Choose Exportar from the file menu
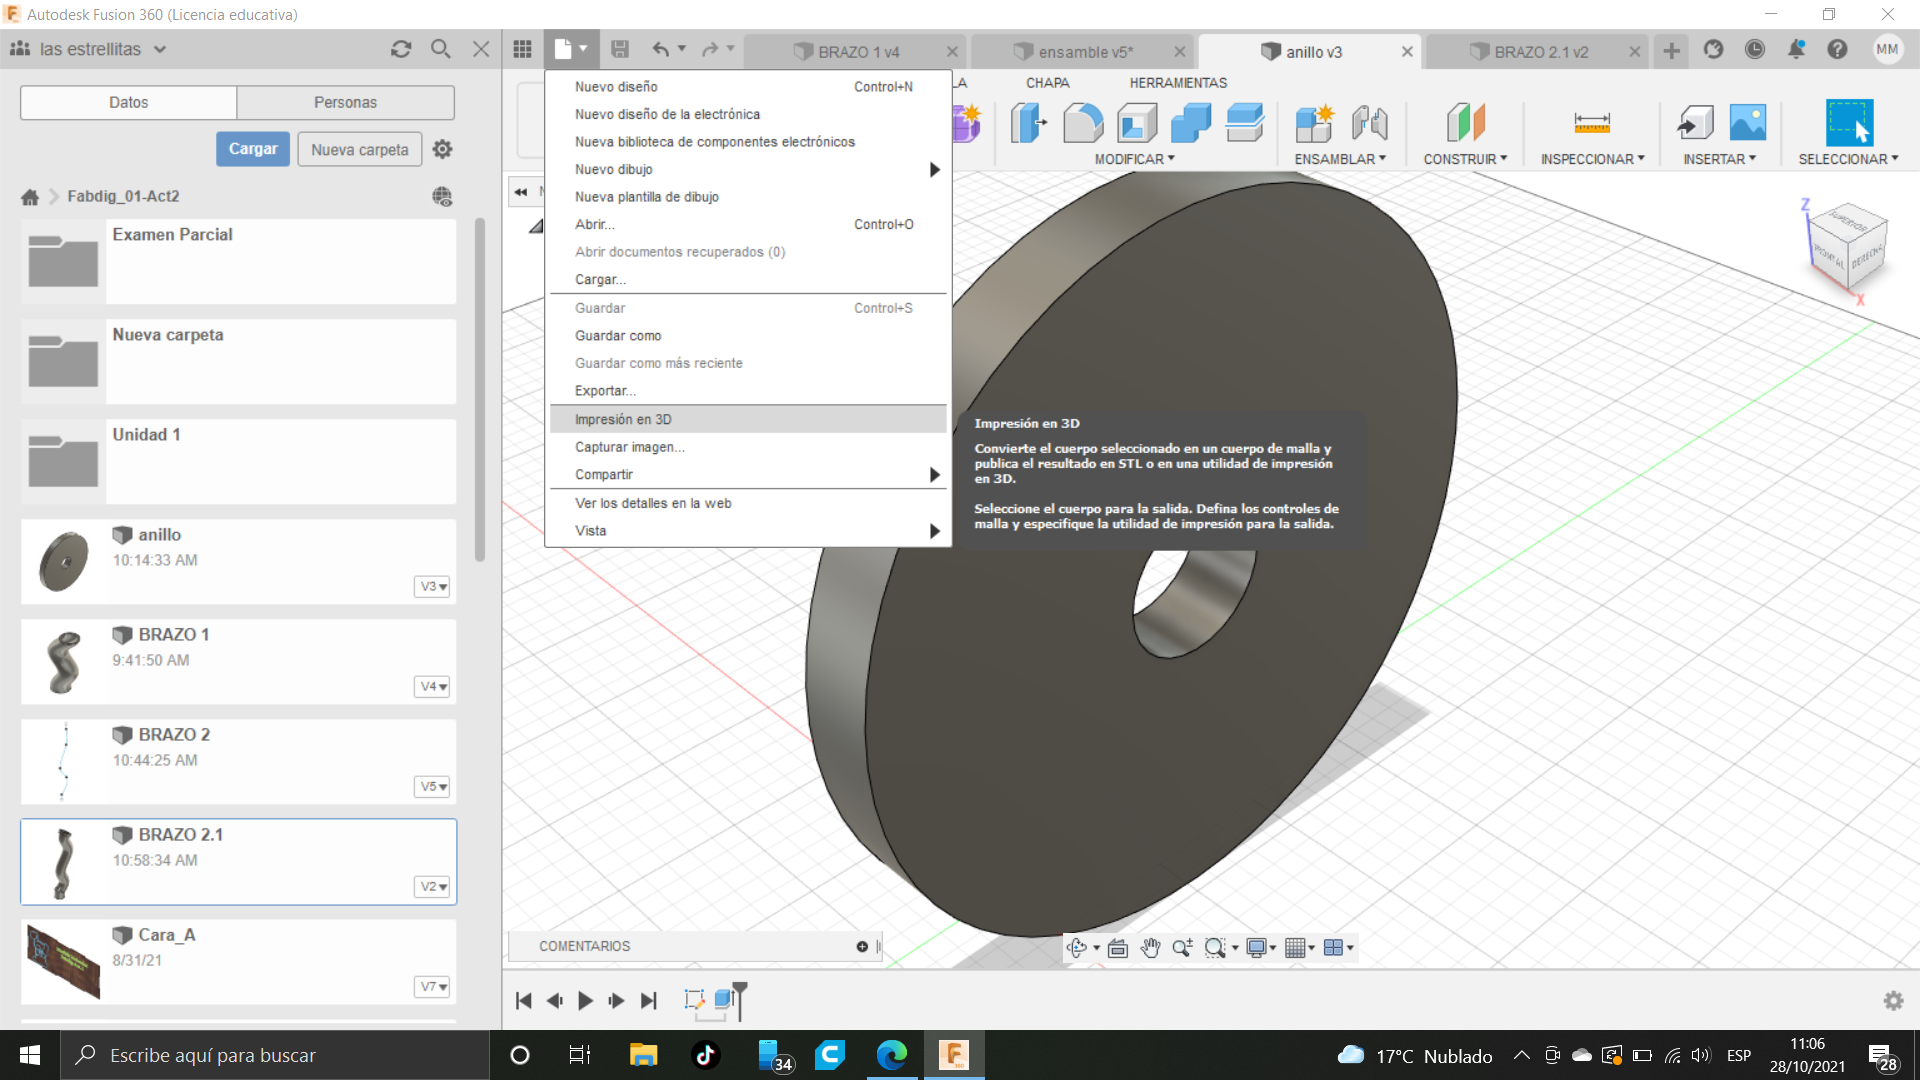 click(604, 391)
